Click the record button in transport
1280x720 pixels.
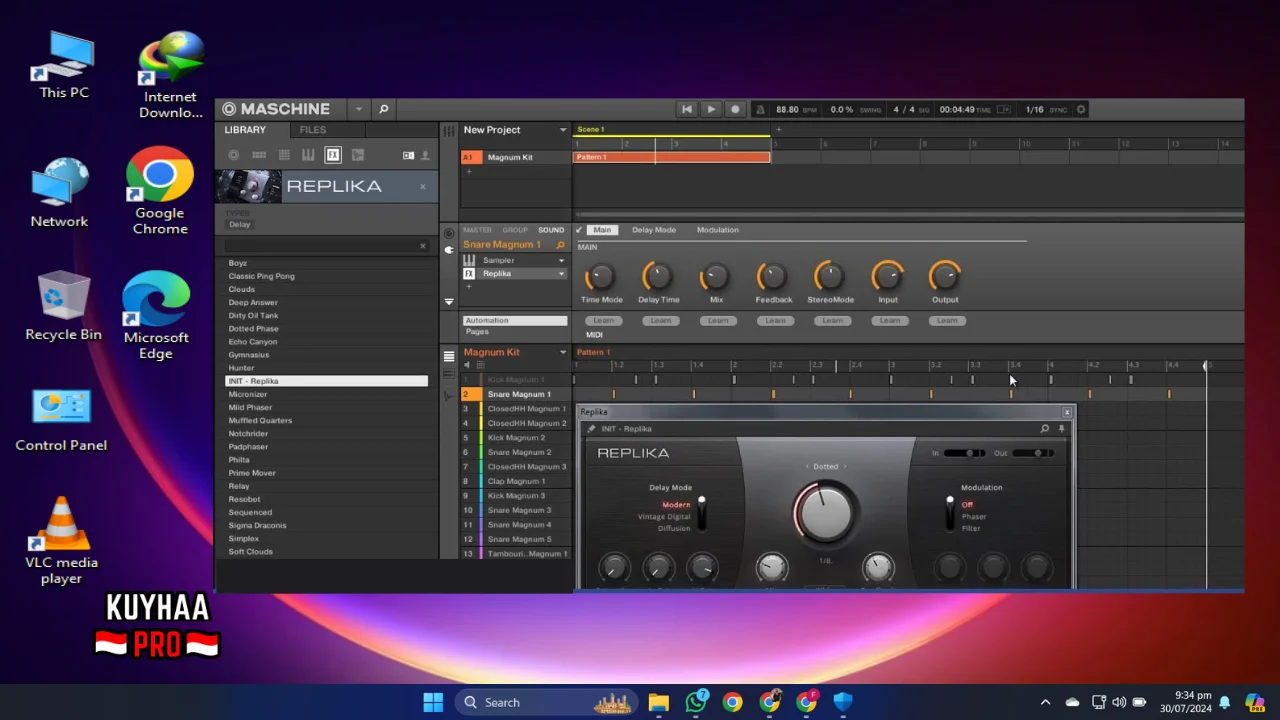point(735,109)
